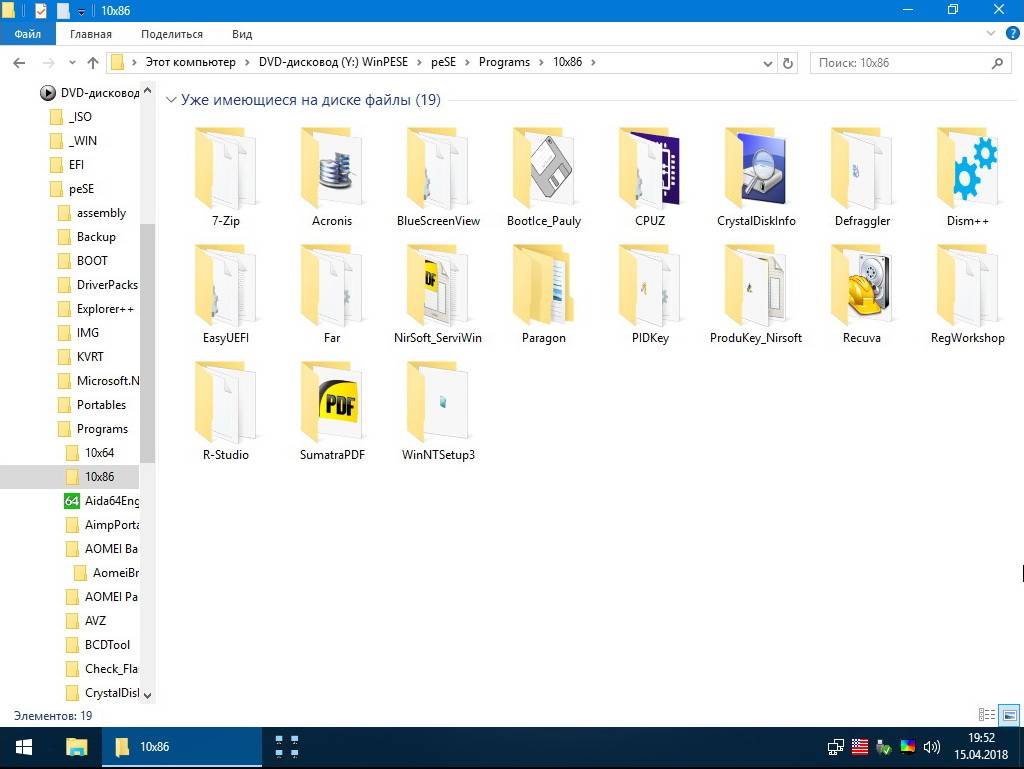
Task: Go back to previous folder
Action: [20, 63]
